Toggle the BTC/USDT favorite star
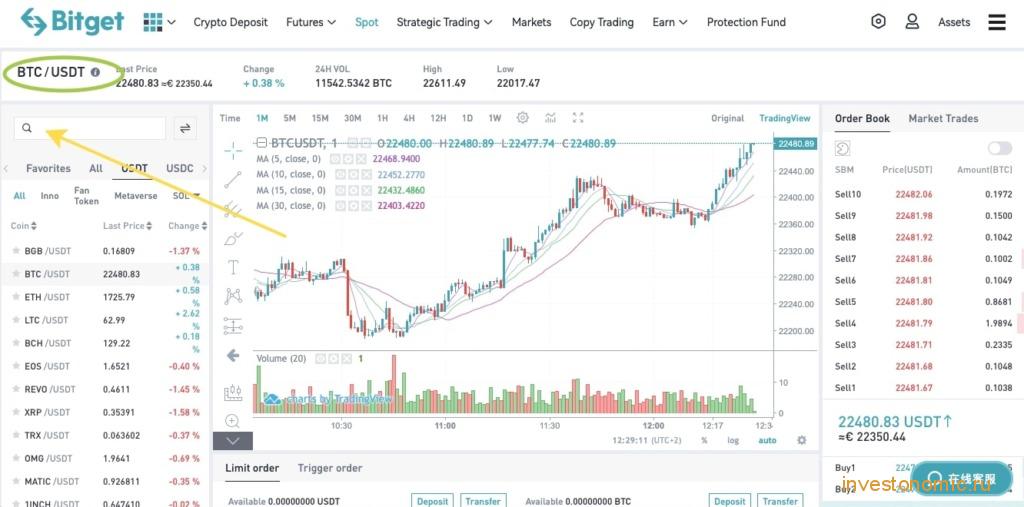Viewport: 1024px width, 507px height. 14,274
